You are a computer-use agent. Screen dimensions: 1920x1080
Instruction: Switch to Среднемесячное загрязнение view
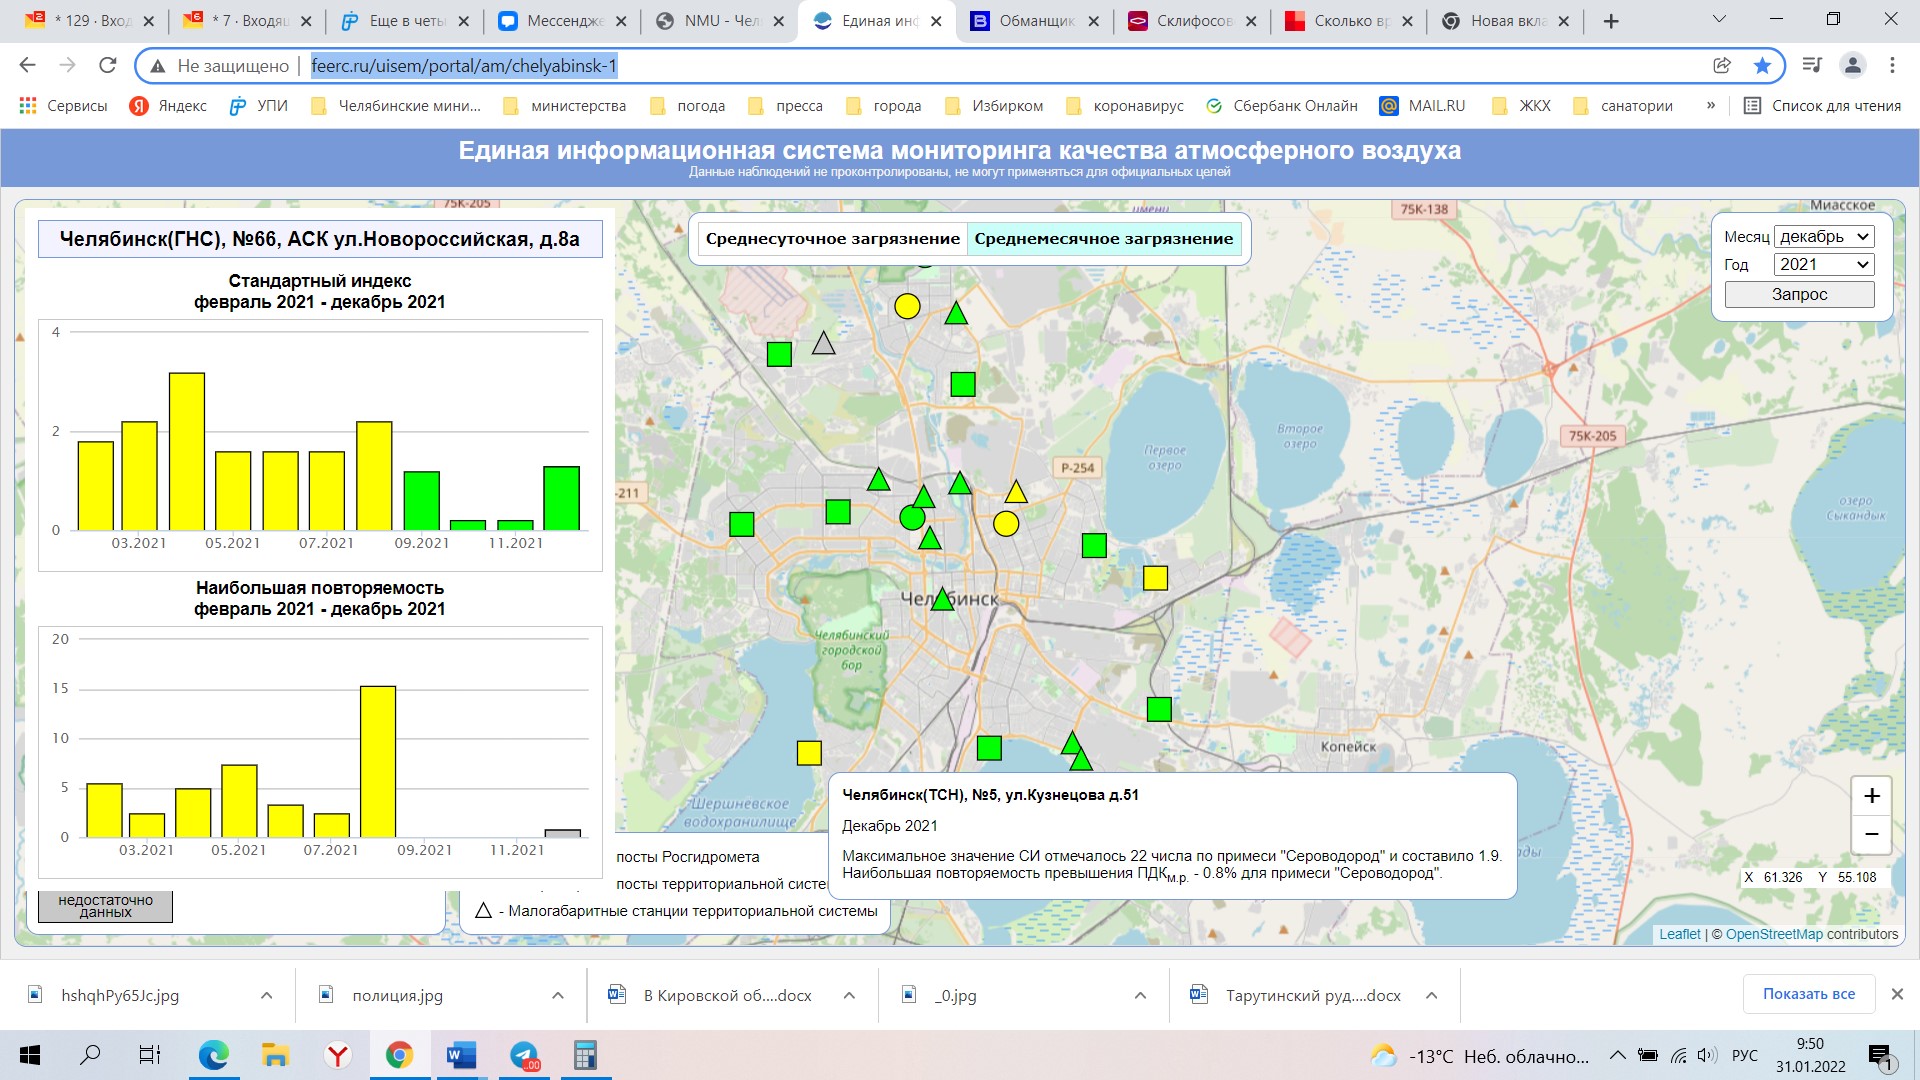pos(1104,239)
